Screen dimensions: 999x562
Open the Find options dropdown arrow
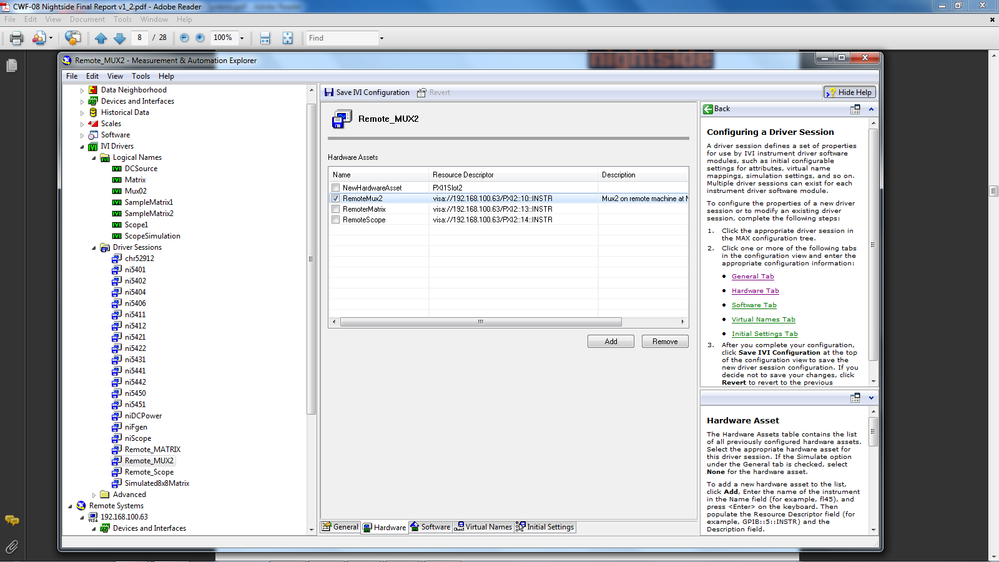[382, 38]
